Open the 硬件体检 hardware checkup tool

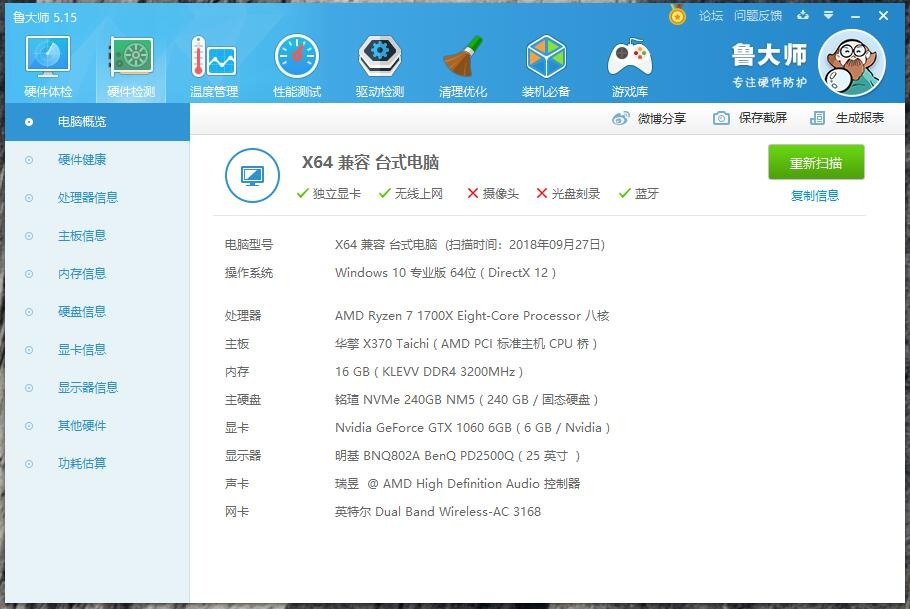(46, 63)
